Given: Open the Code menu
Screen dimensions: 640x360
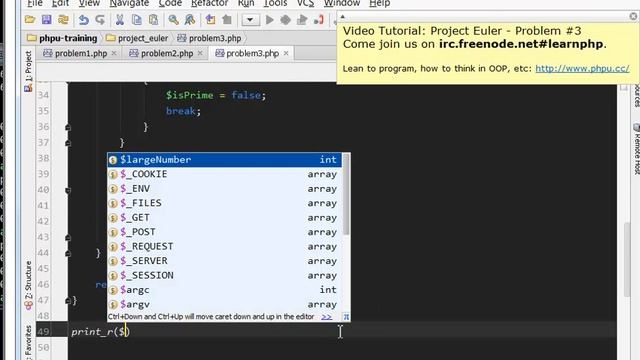Looking at the screenshot, I should pyautogui.click(x=170, y=3).
